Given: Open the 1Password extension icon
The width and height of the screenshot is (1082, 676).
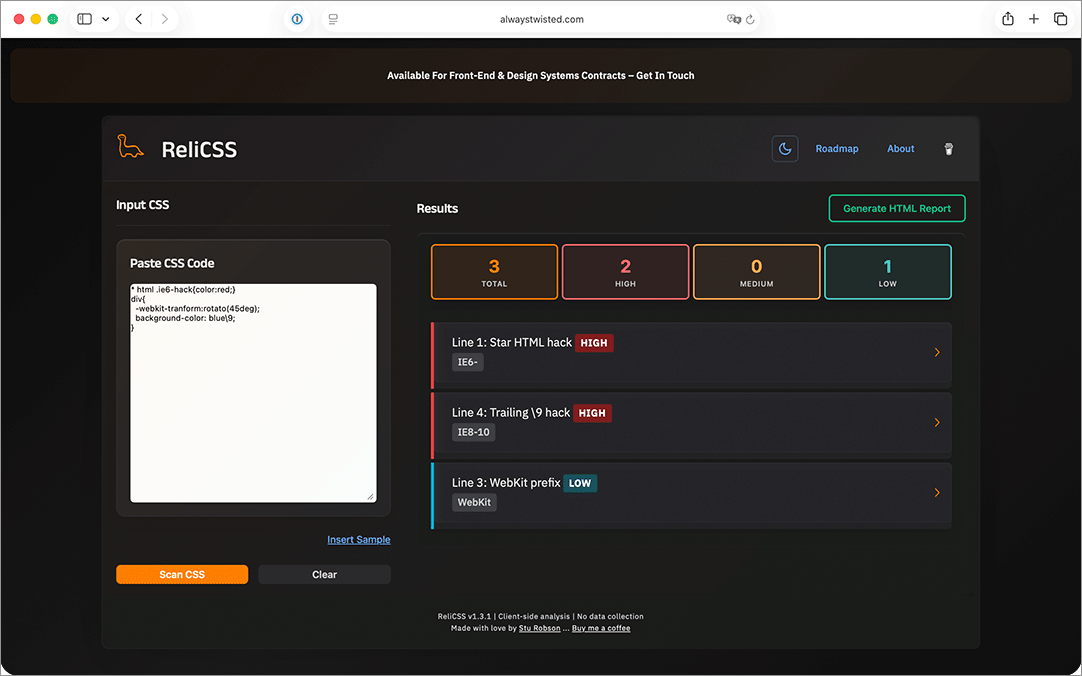Looking at the screenshot, I should (297, 19).
